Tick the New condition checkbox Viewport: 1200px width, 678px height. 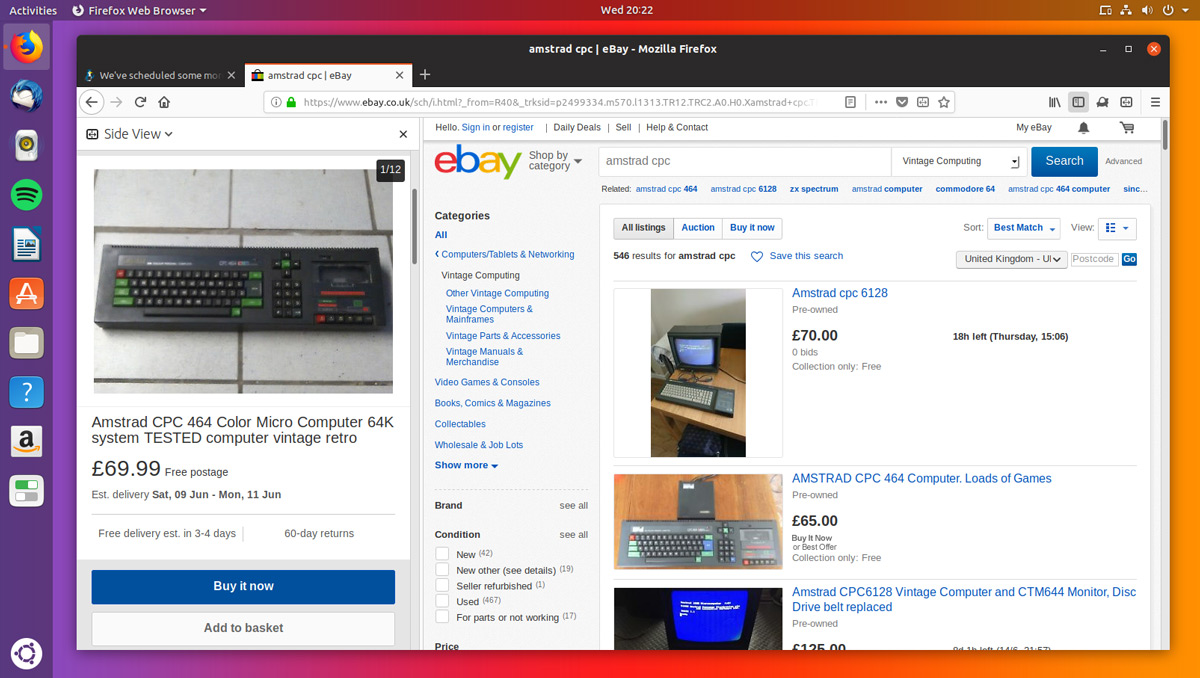click(442, 554)
